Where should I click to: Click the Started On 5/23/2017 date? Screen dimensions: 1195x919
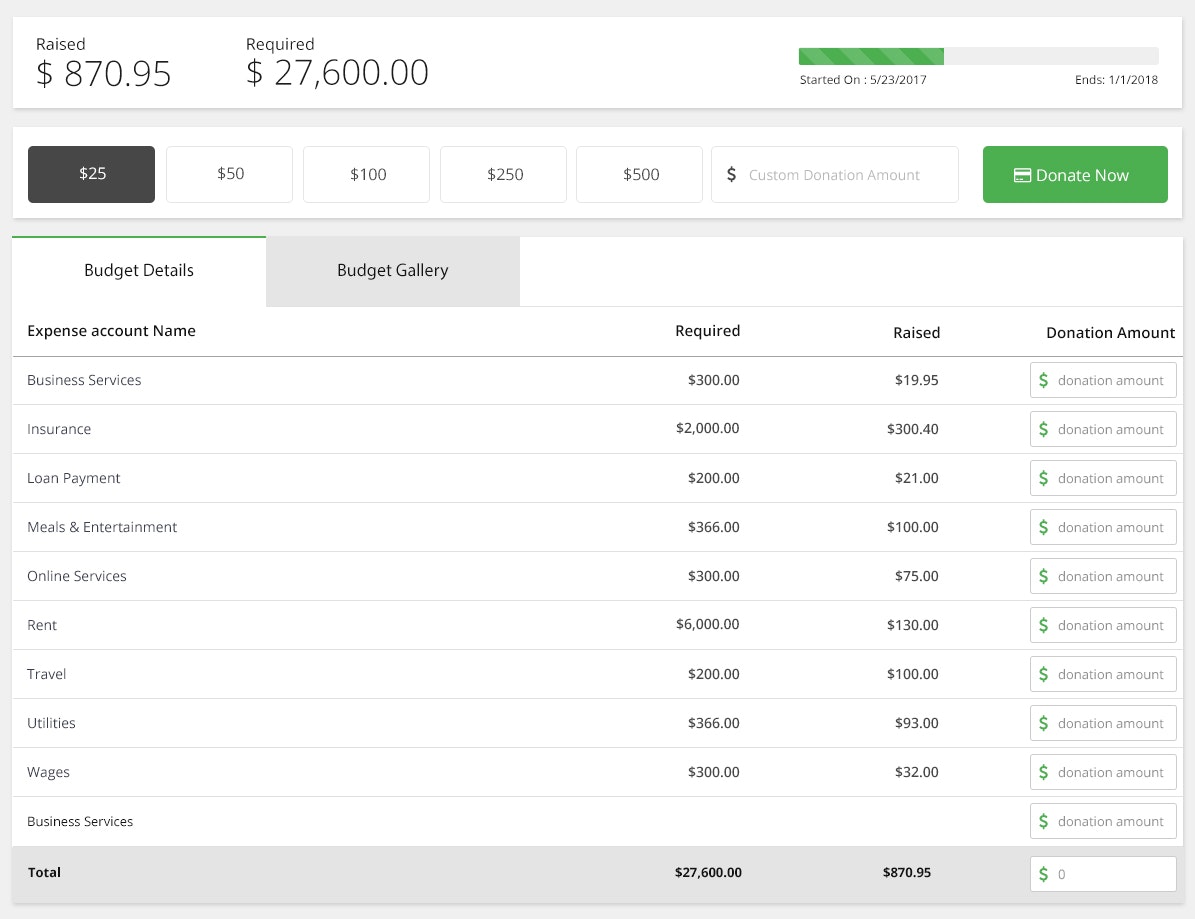[863, 79]
